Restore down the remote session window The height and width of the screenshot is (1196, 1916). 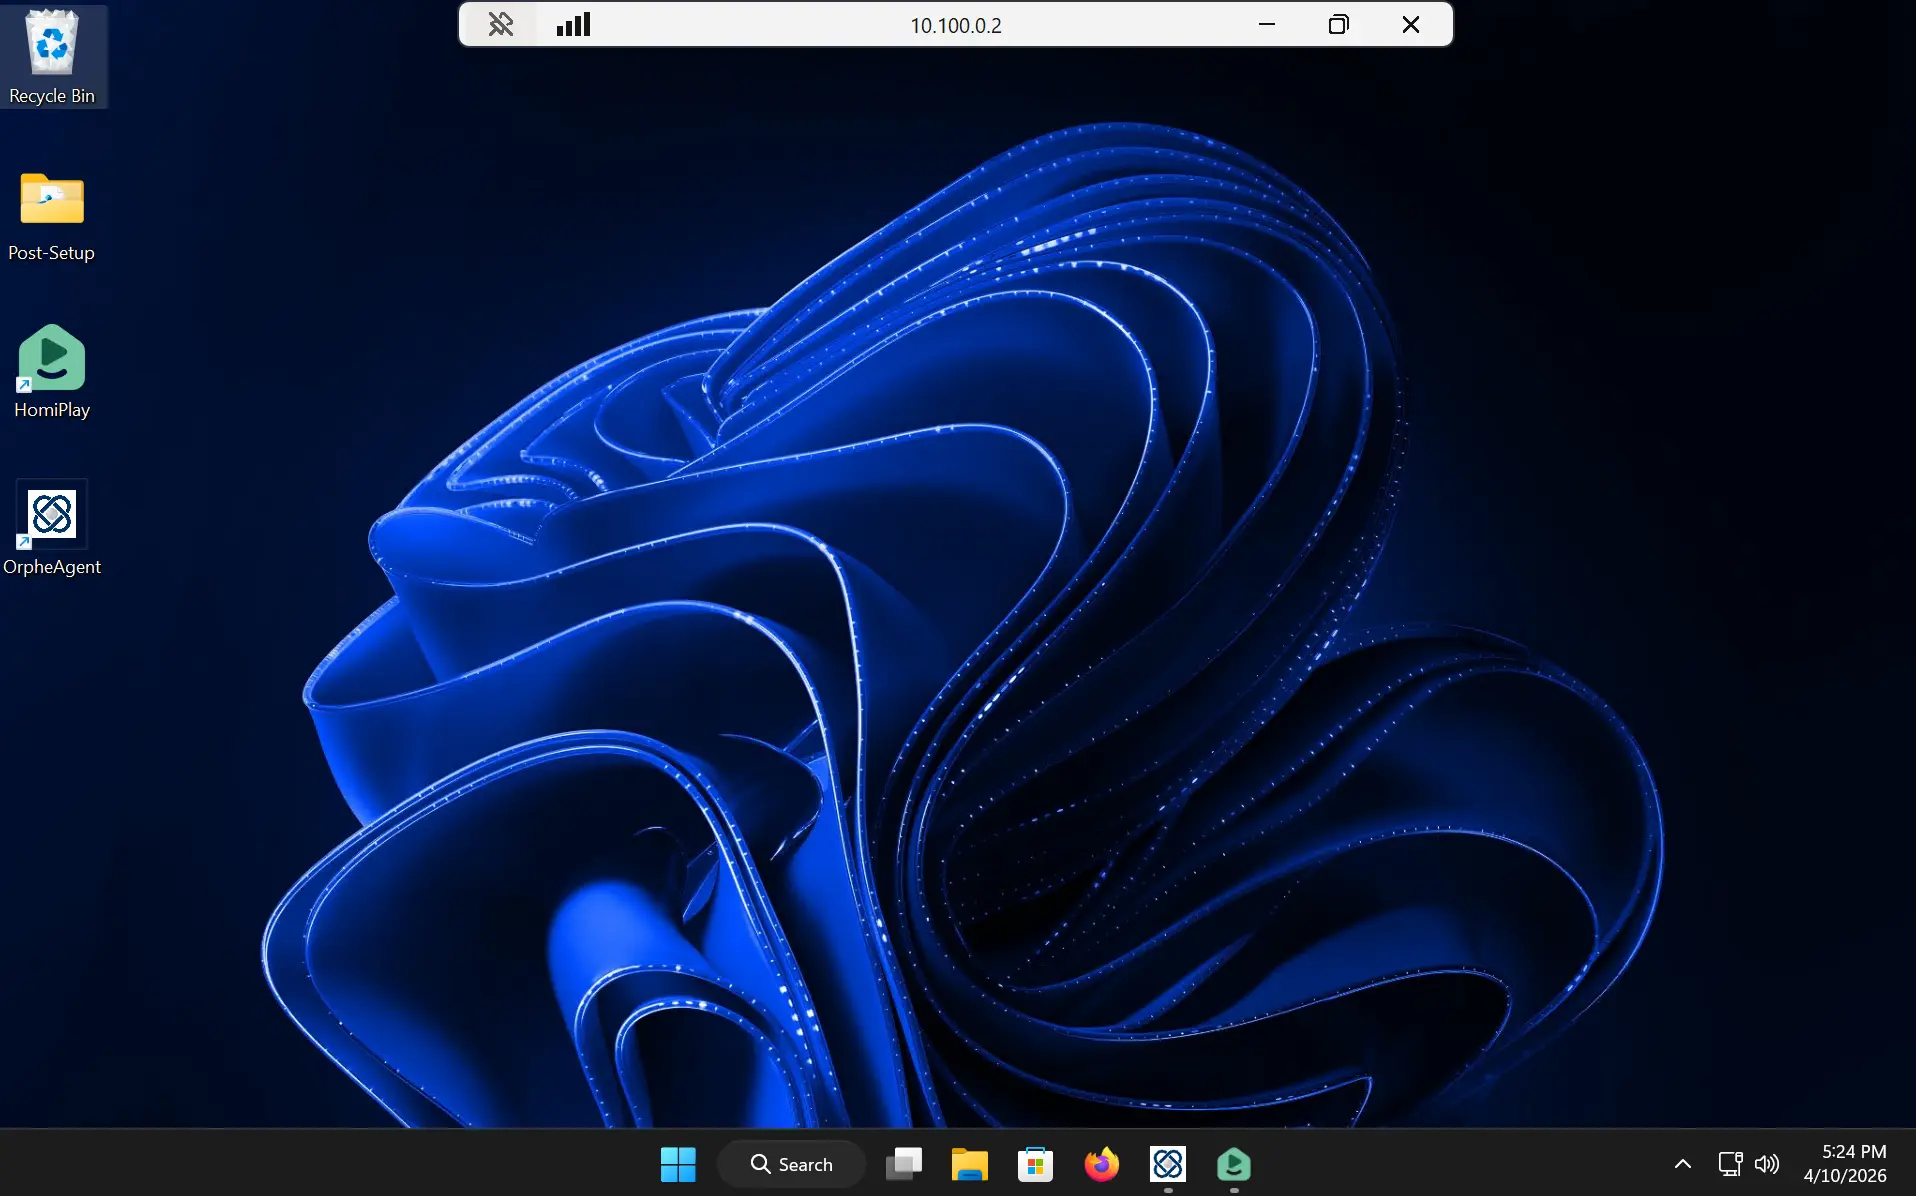1338,25
